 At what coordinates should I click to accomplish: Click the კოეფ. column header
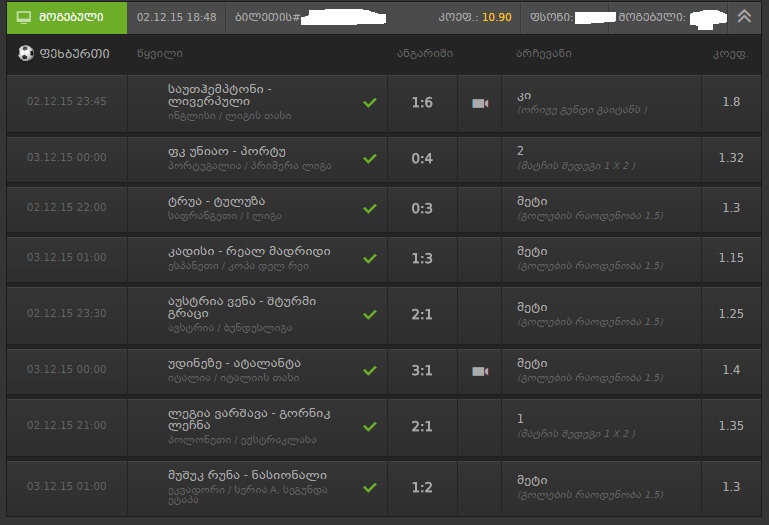pyautogui.click(x=730, y=54)
